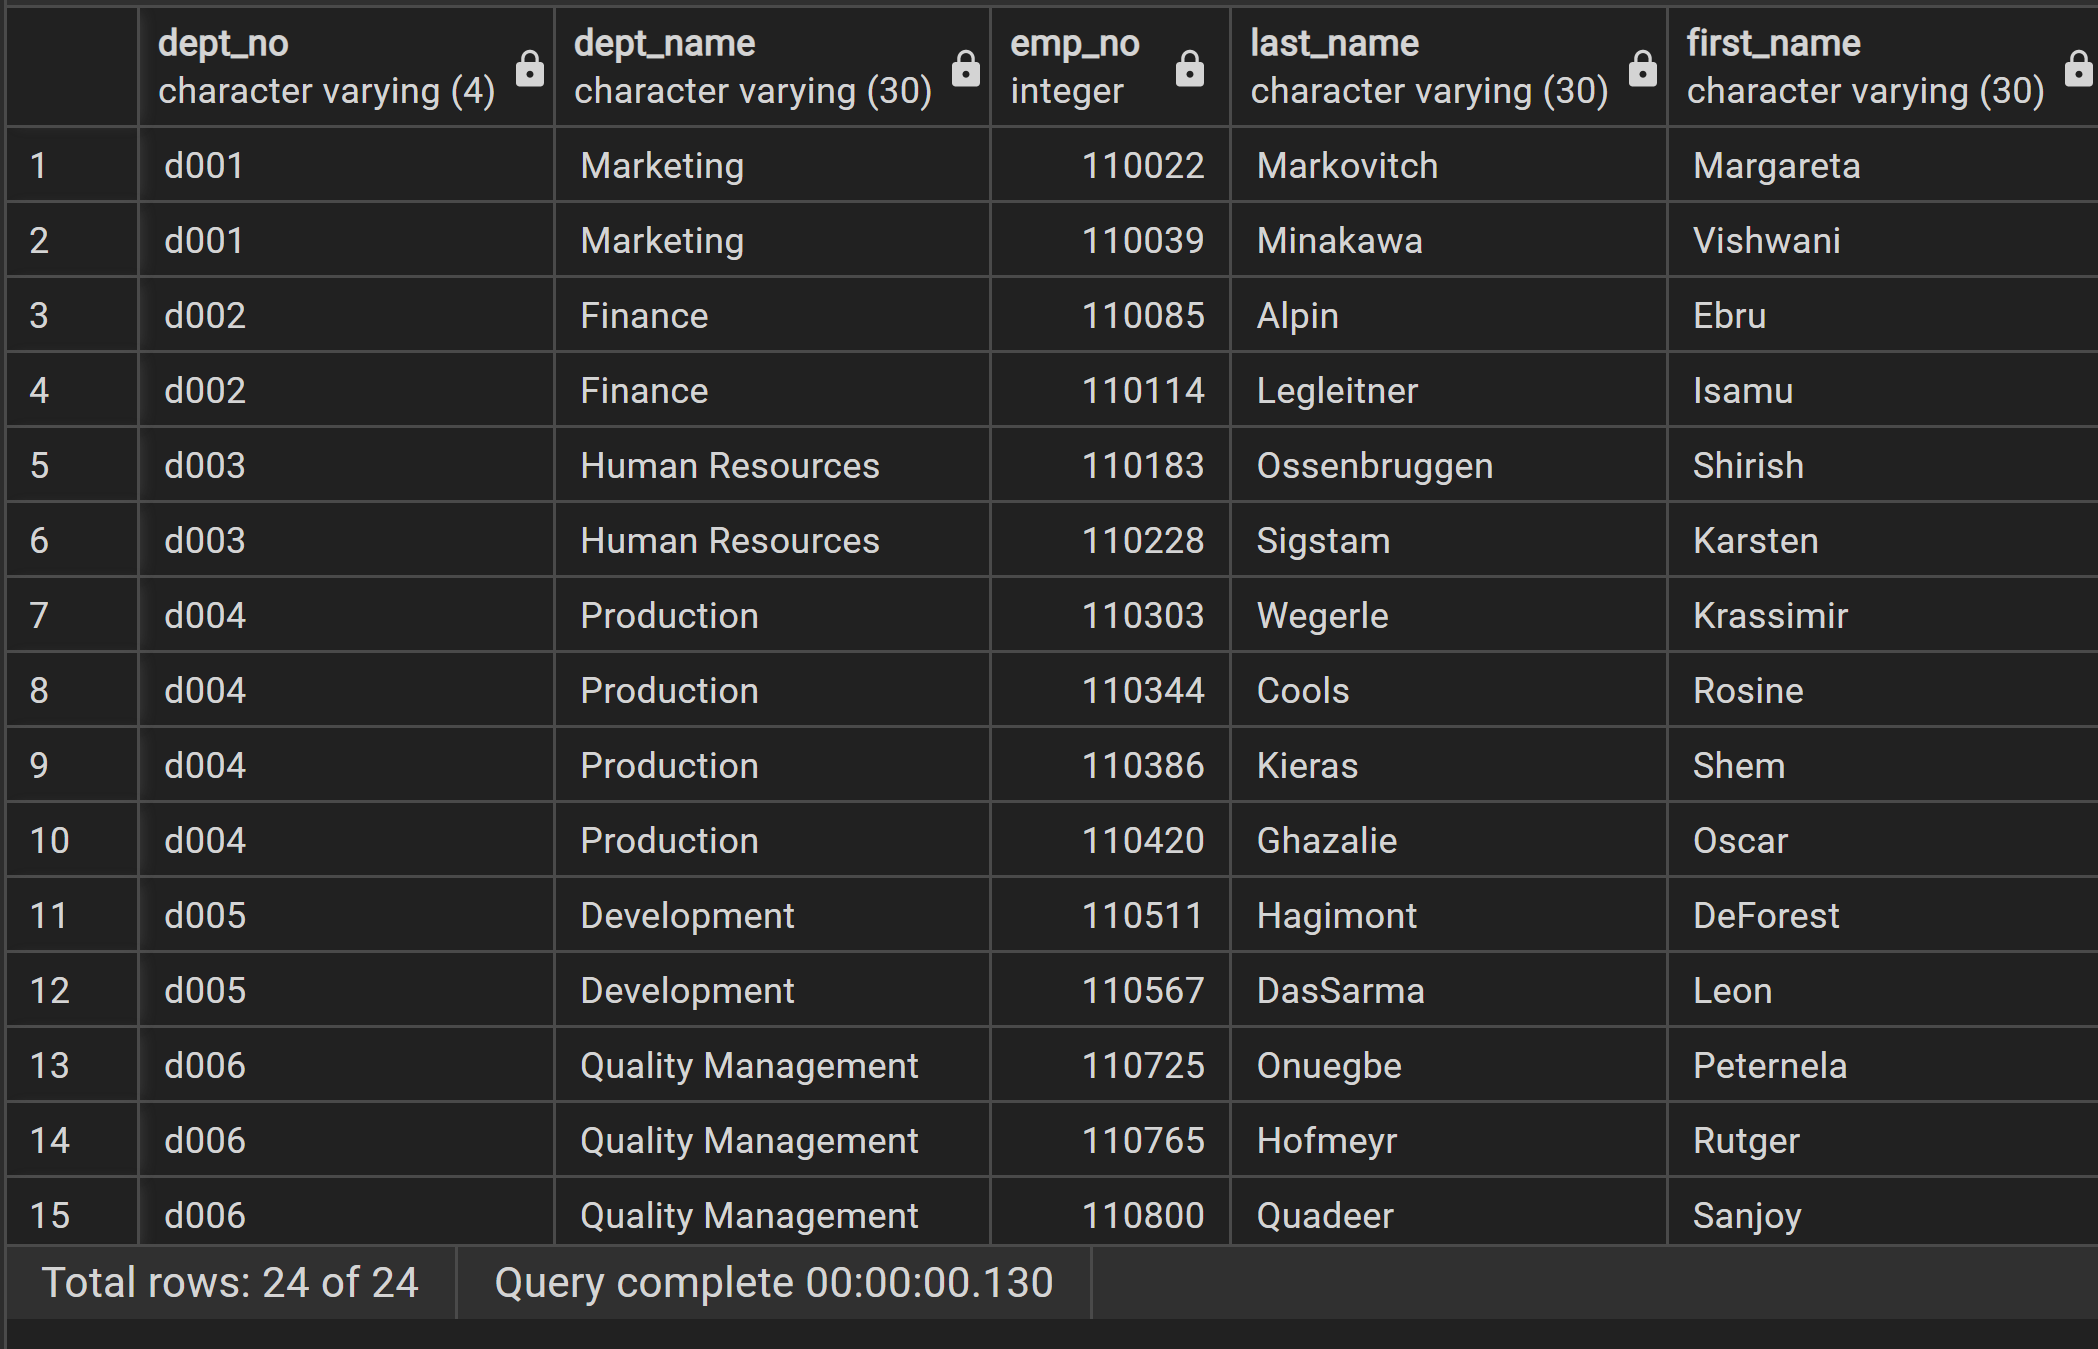Select the dept_no column header
The width and height of the screenshot is (2098, 1349).
(x=346, y=67)
